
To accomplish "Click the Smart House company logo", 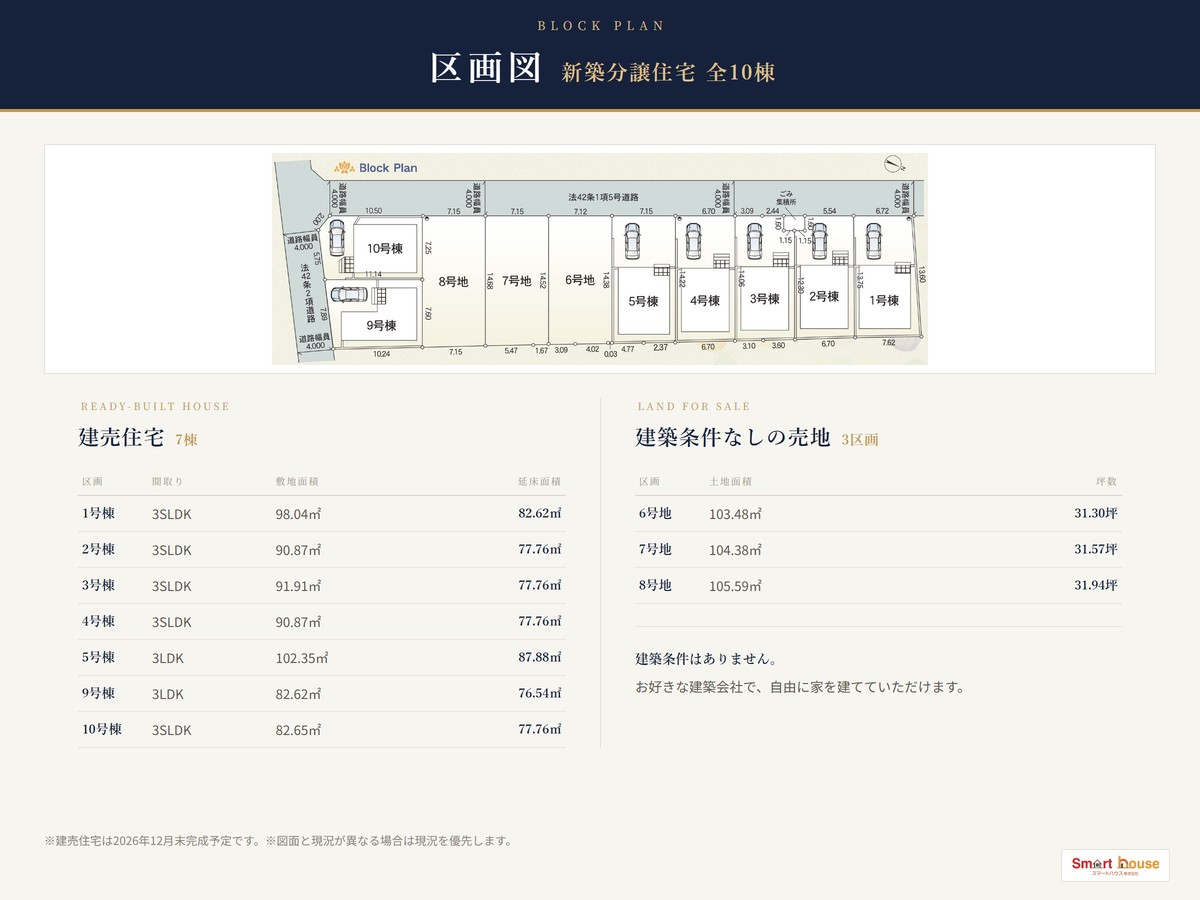I will click(1115, 864).
